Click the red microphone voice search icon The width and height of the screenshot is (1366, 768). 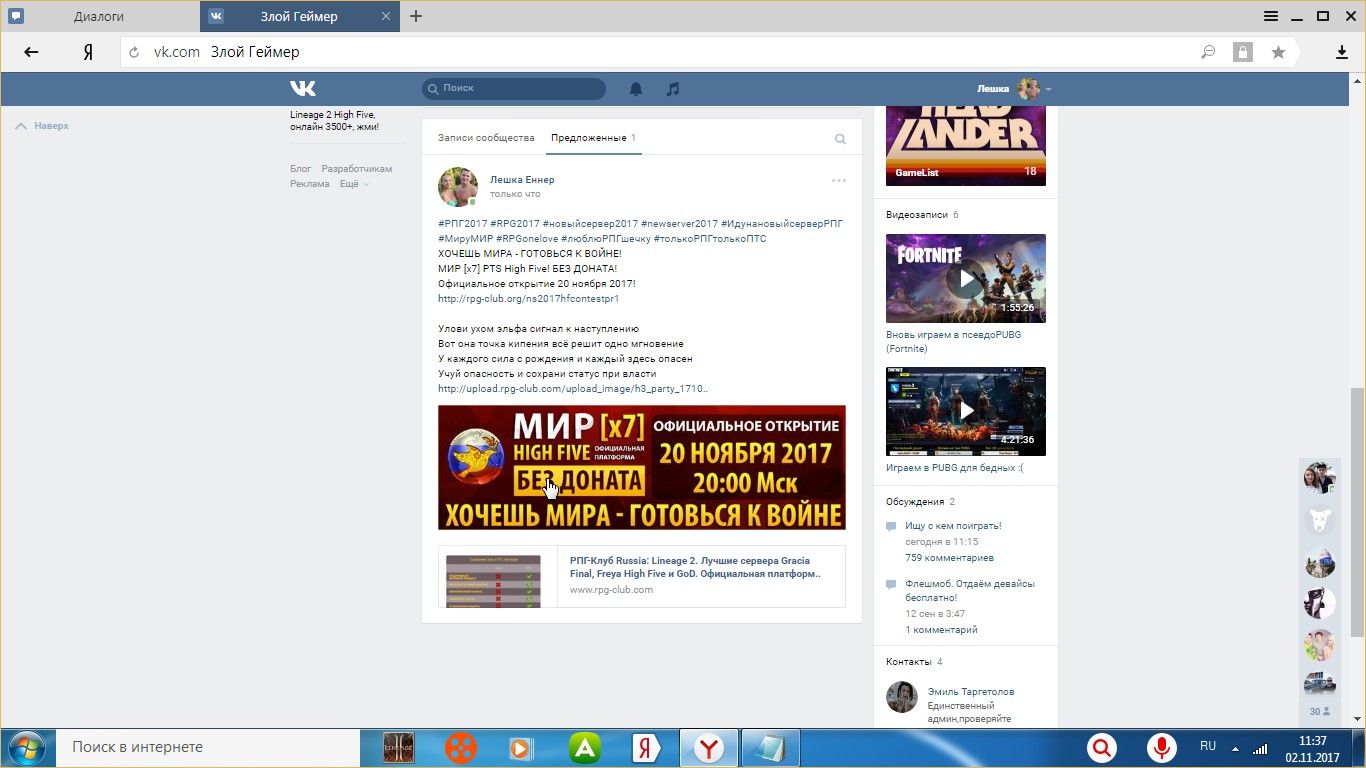tap(1162, 748)
